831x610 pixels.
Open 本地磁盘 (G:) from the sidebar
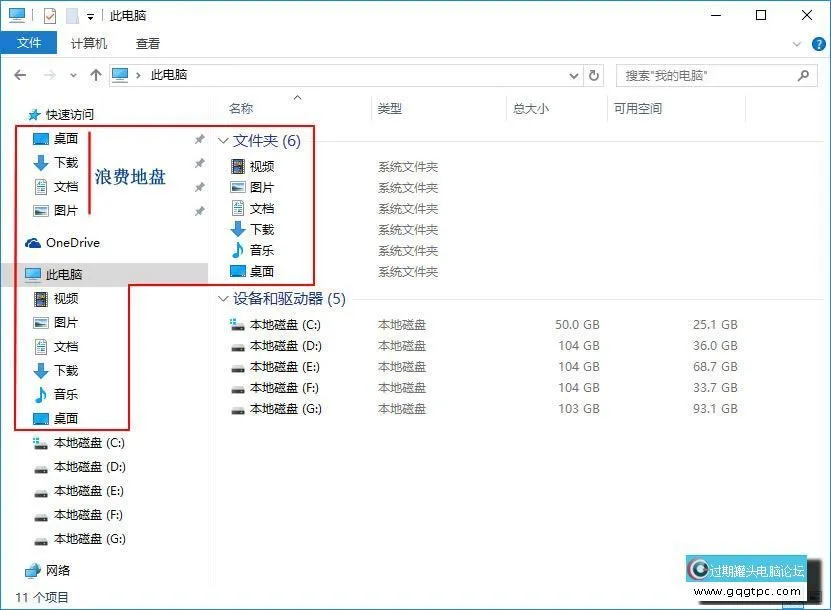(x=81, y=539)
